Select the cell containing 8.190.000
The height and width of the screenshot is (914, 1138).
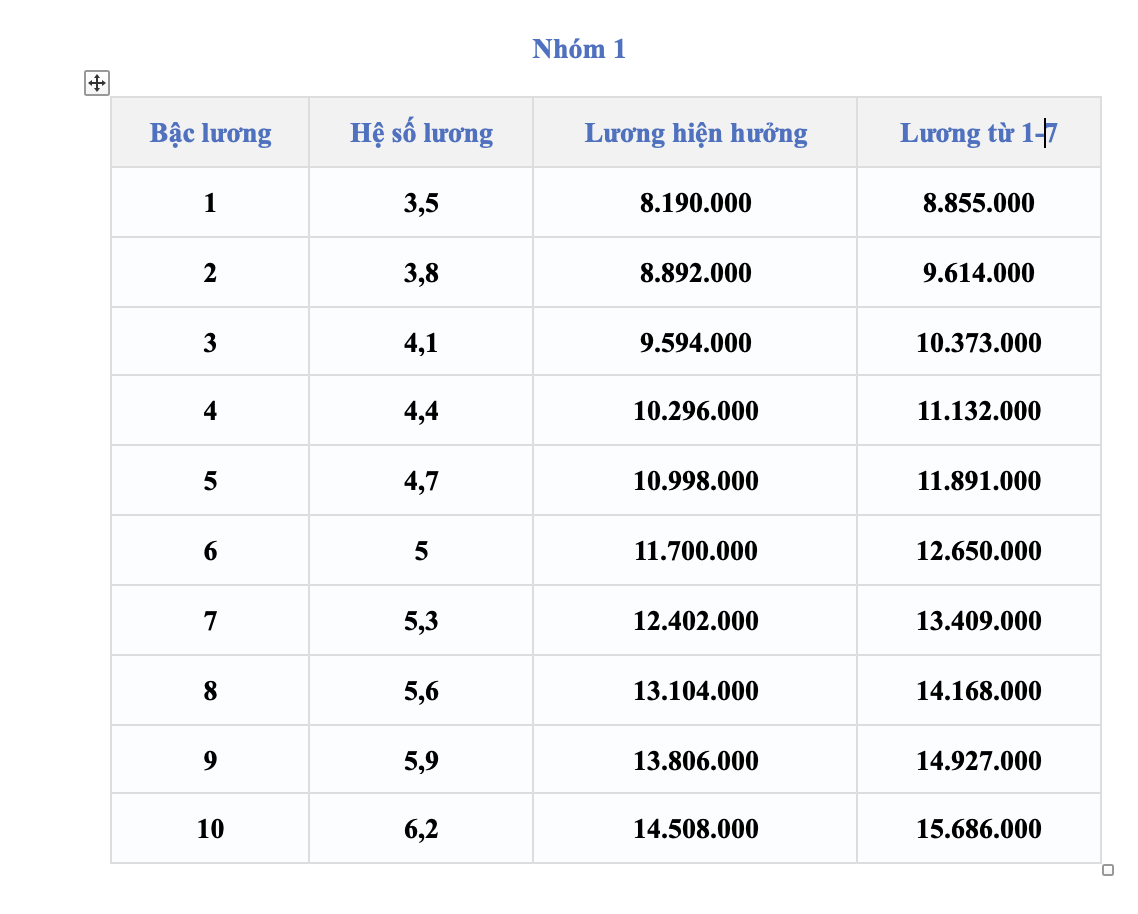click(695, 203)
